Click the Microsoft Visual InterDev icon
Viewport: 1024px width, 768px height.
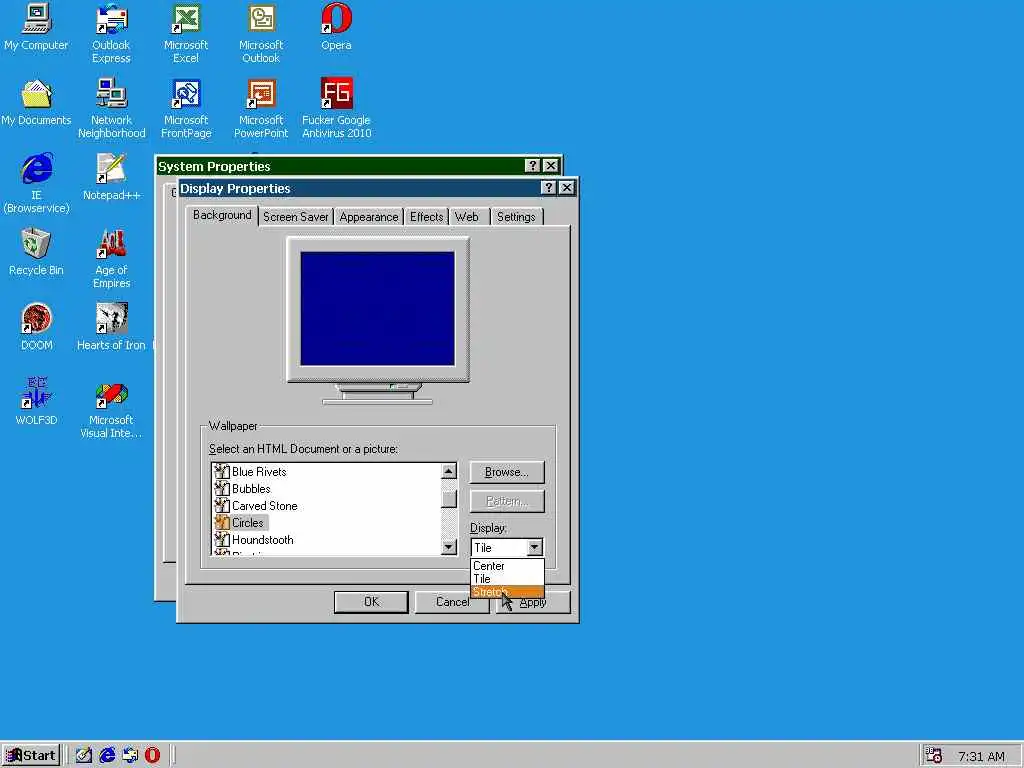point(111,409)
